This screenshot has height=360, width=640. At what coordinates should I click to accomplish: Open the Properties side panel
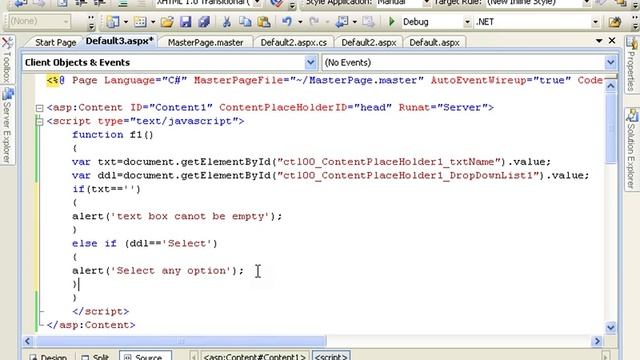(x=632, y=64)
